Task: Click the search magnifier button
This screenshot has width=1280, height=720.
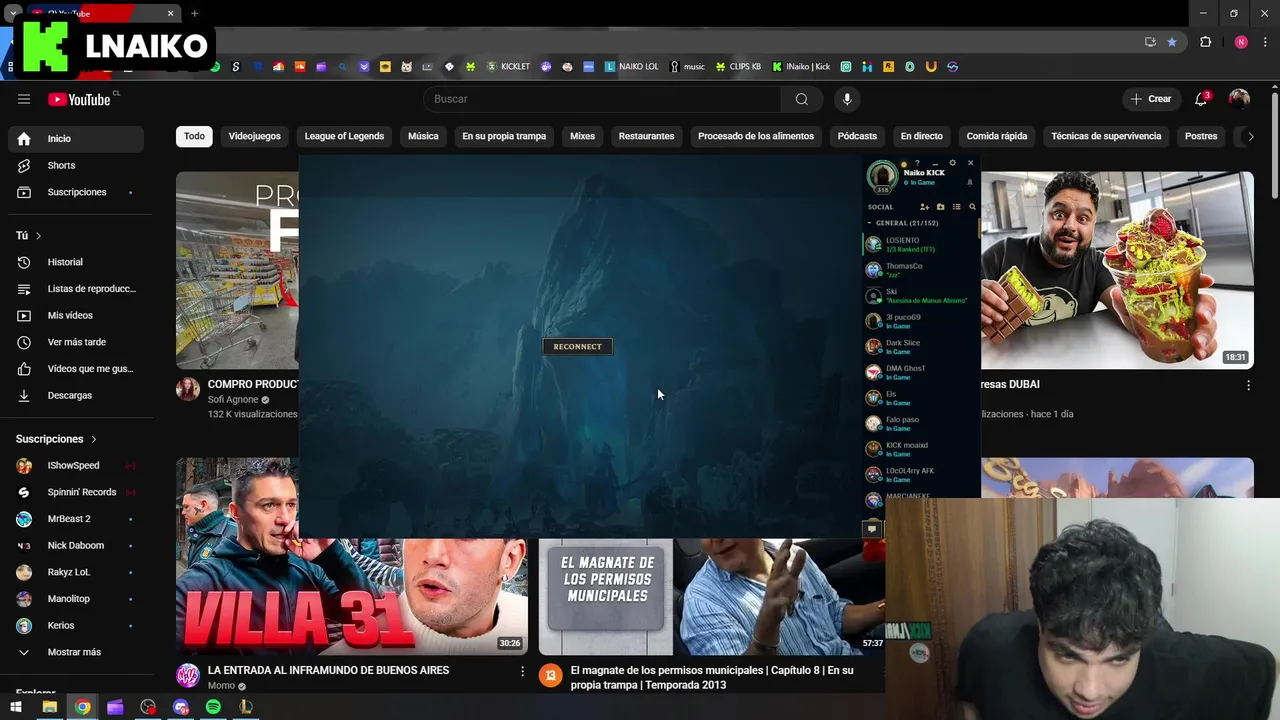Action: click(802, 99)
